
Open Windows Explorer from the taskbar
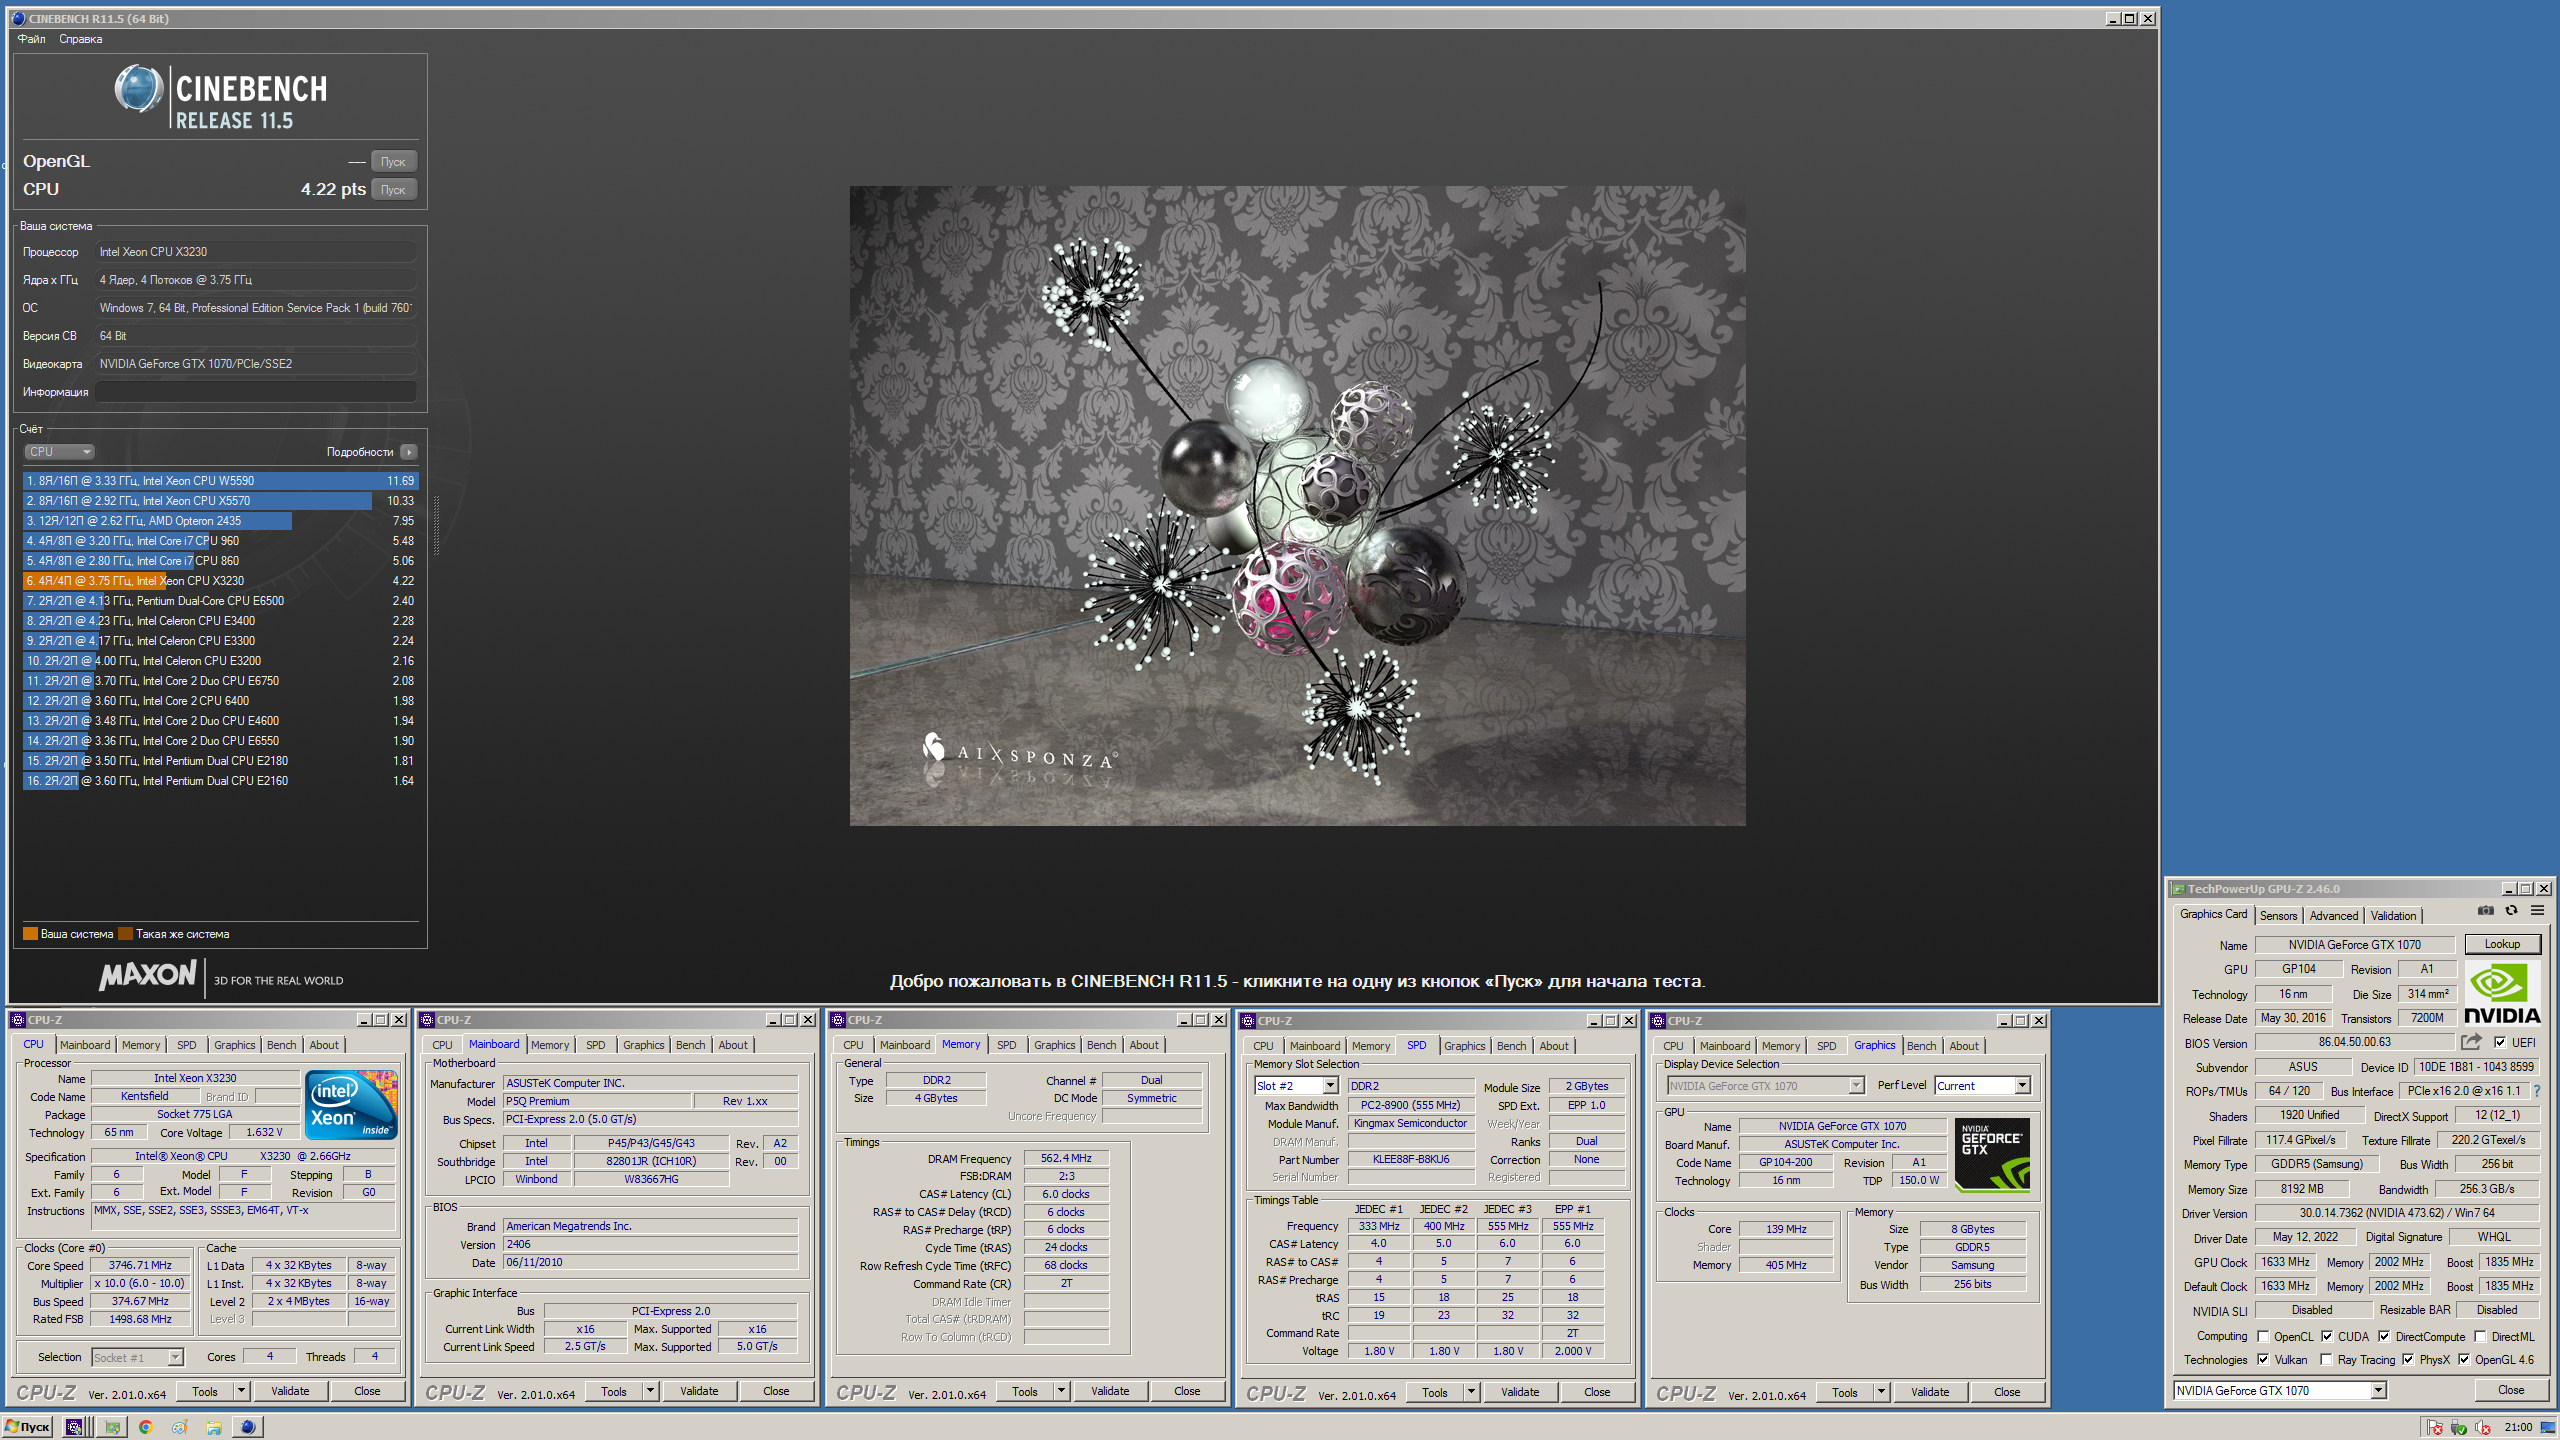tap(214, 1427)
